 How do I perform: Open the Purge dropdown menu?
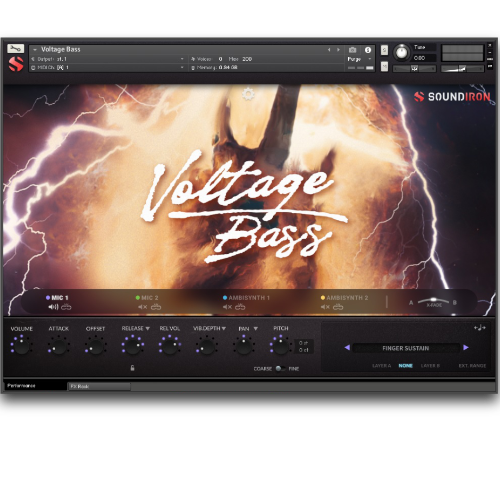359,59
